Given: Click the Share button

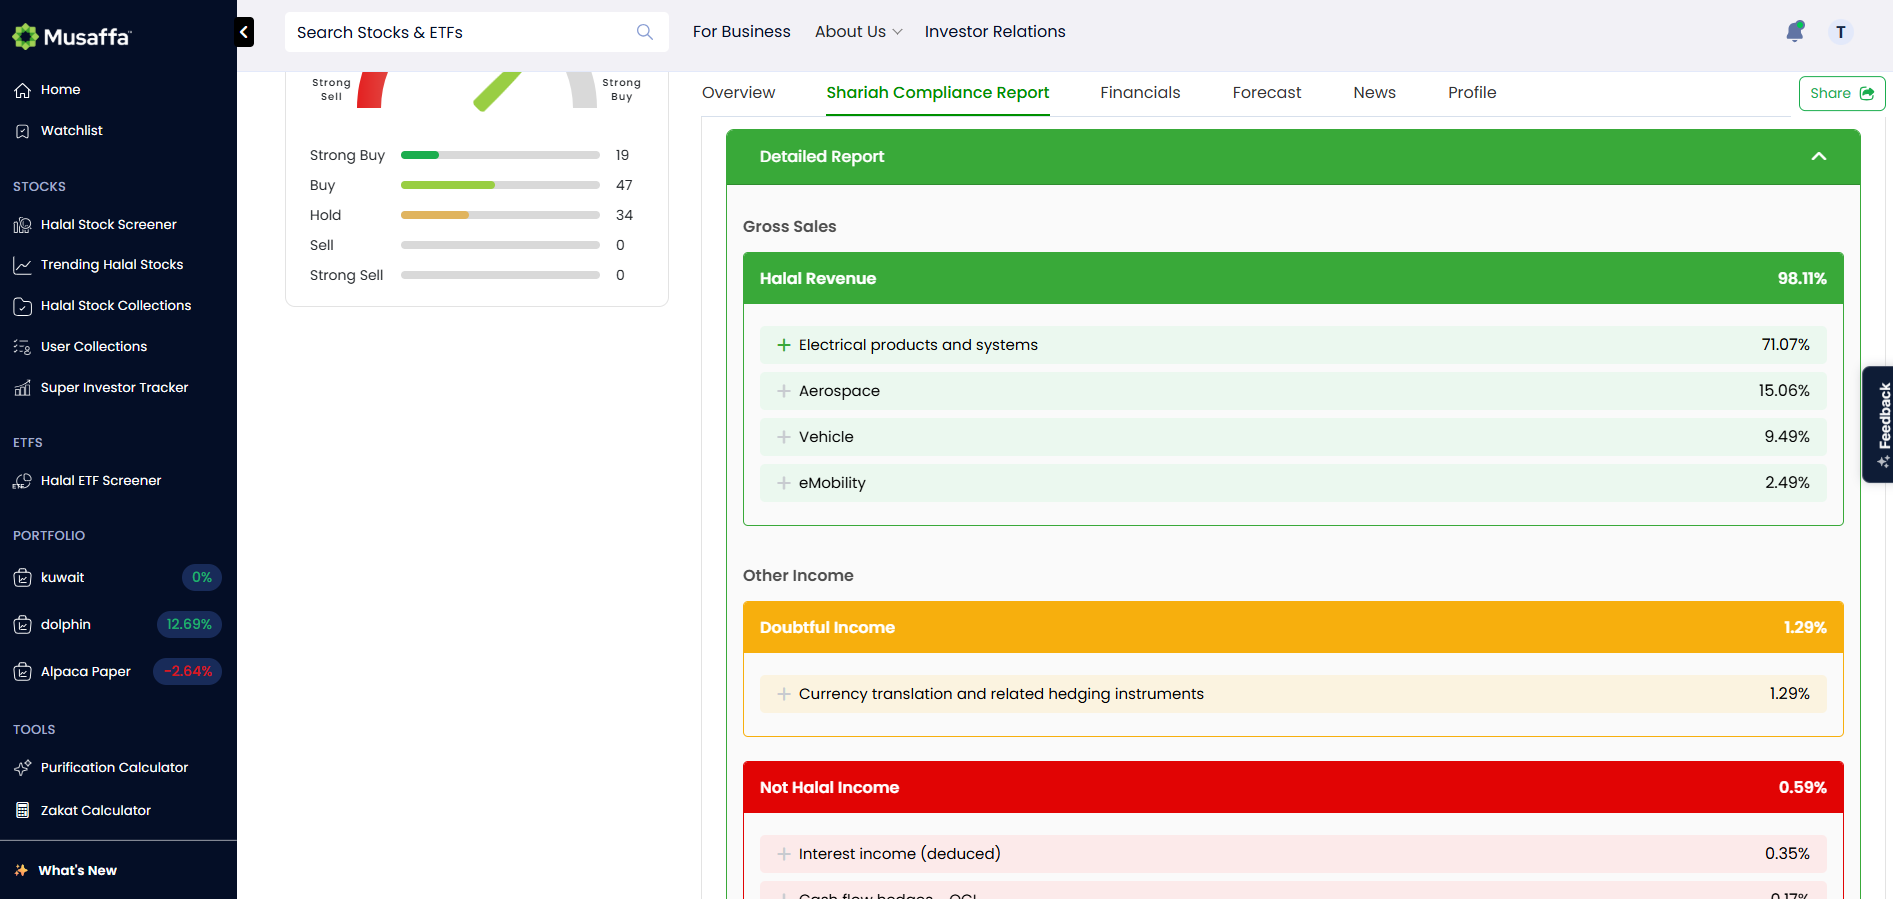Looking at the screenshot, I should pyautogui.click(x=1842, y=93).
